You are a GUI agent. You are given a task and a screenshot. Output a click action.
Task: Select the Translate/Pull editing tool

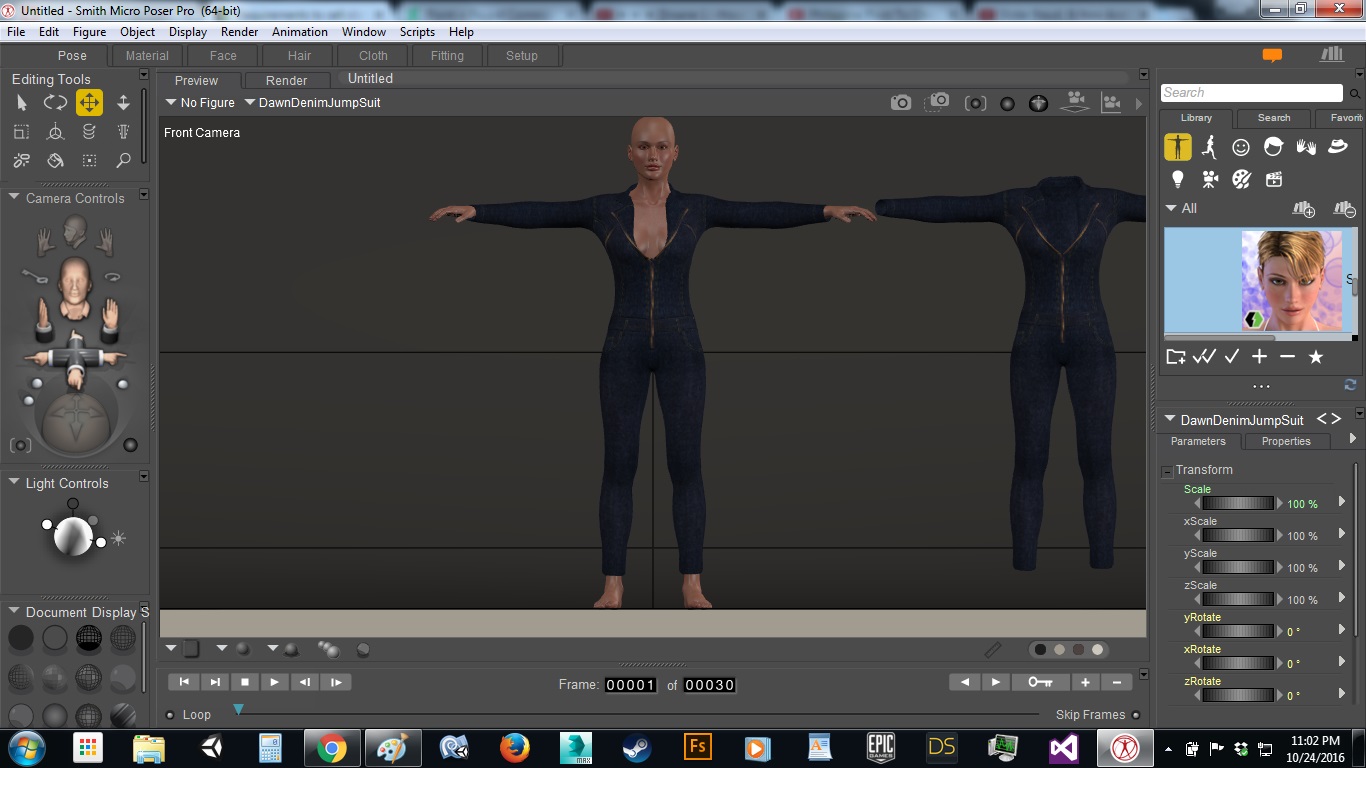89,102
